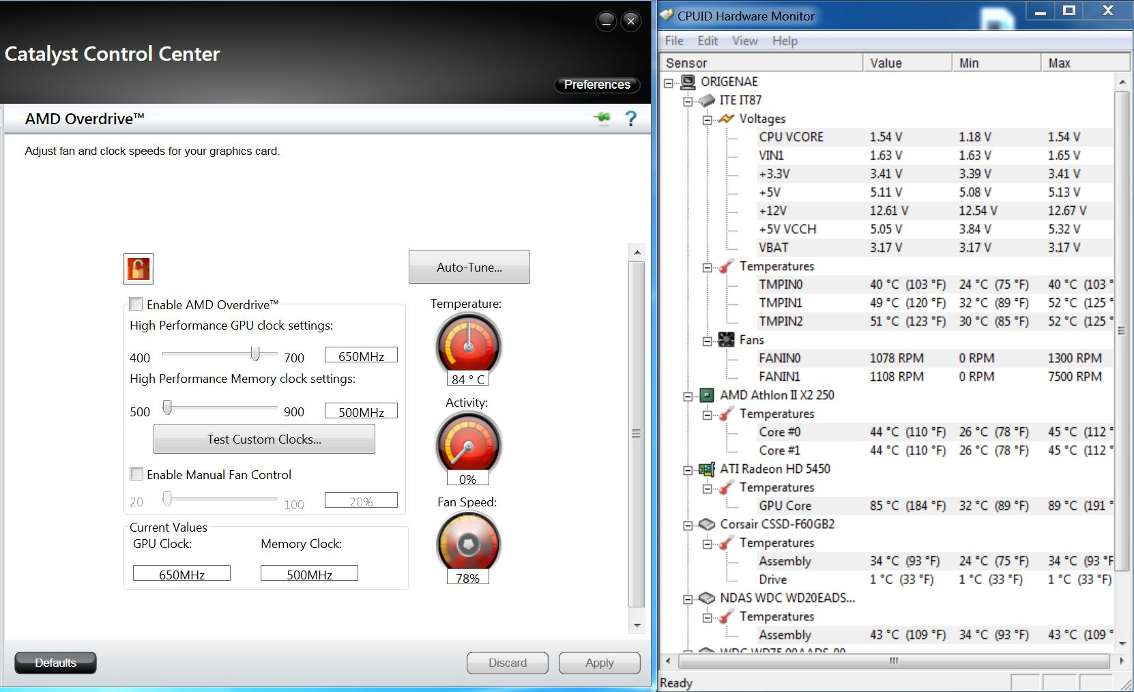
Task: Collapse the Voltages node
Action: click(707, 119)
